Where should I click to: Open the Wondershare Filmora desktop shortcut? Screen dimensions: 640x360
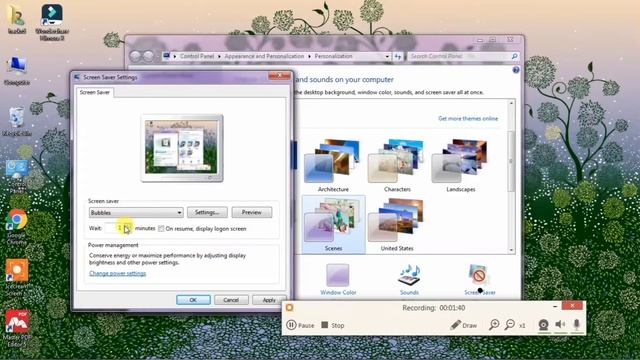pos(52,22)
